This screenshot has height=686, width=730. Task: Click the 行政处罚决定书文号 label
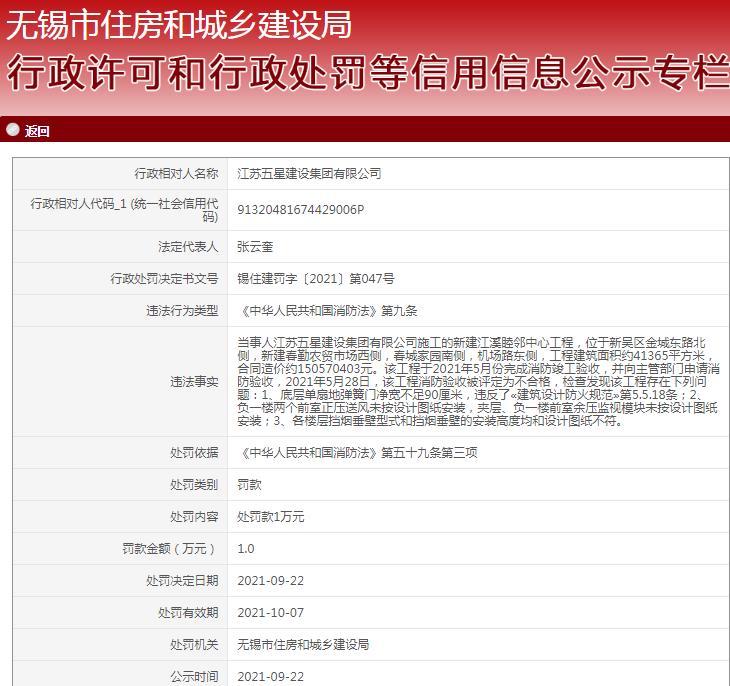click(164, 279)
